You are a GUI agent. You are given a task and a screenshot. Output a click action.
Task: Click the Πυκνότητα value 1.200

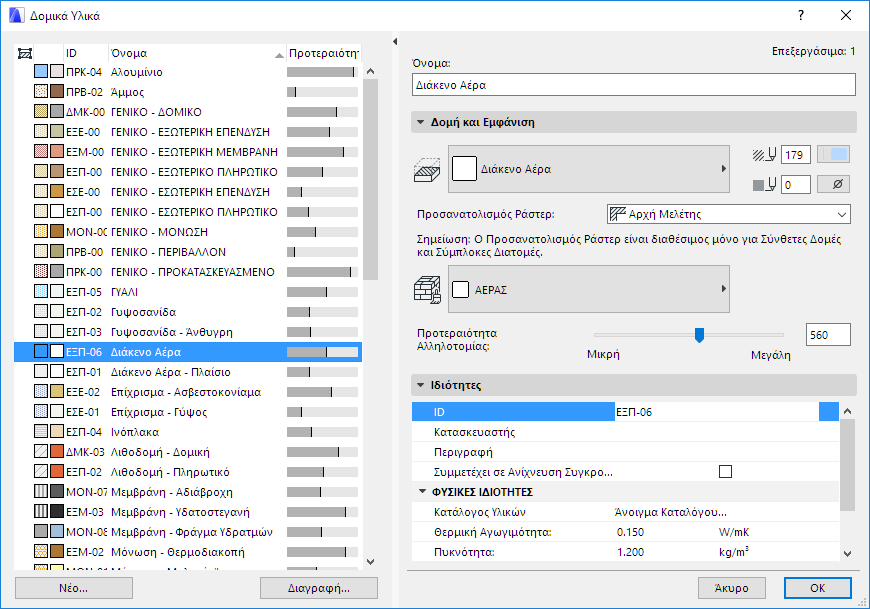click(x=630, y=552)
